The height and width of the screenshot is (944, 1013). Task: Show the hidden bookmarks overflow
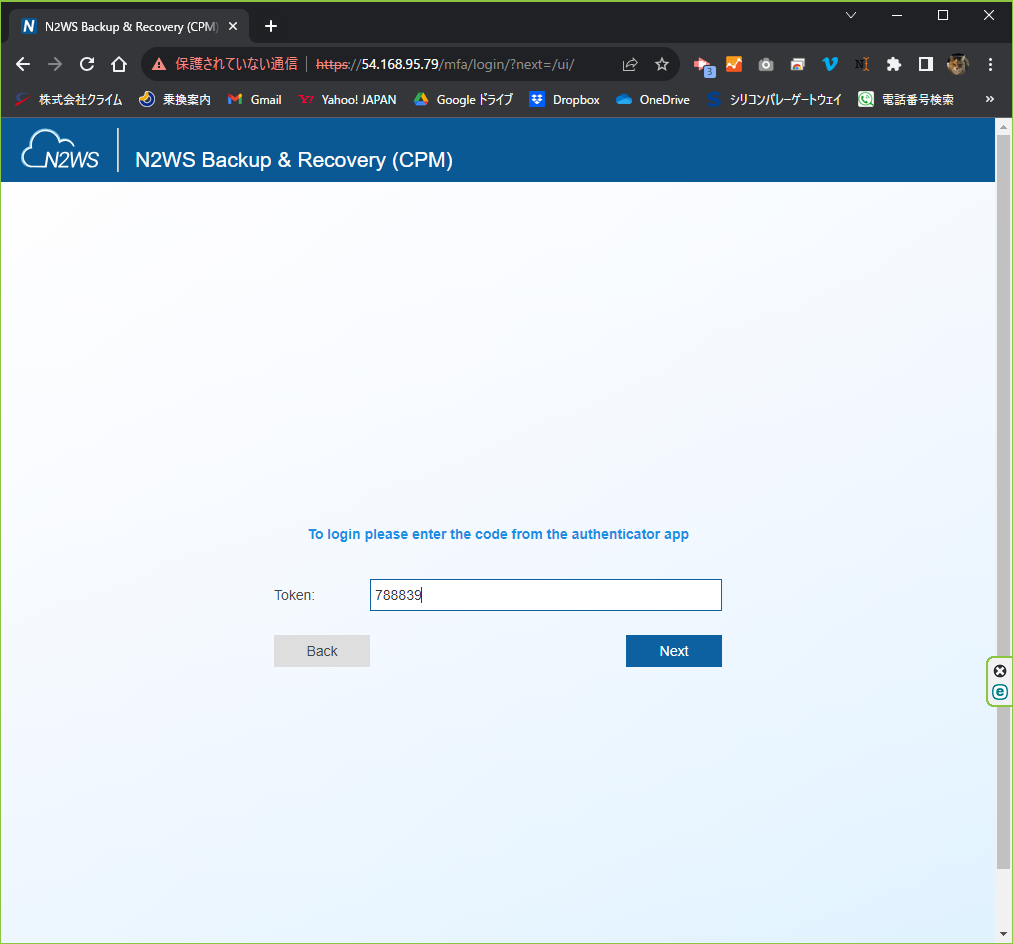point(990,99)
